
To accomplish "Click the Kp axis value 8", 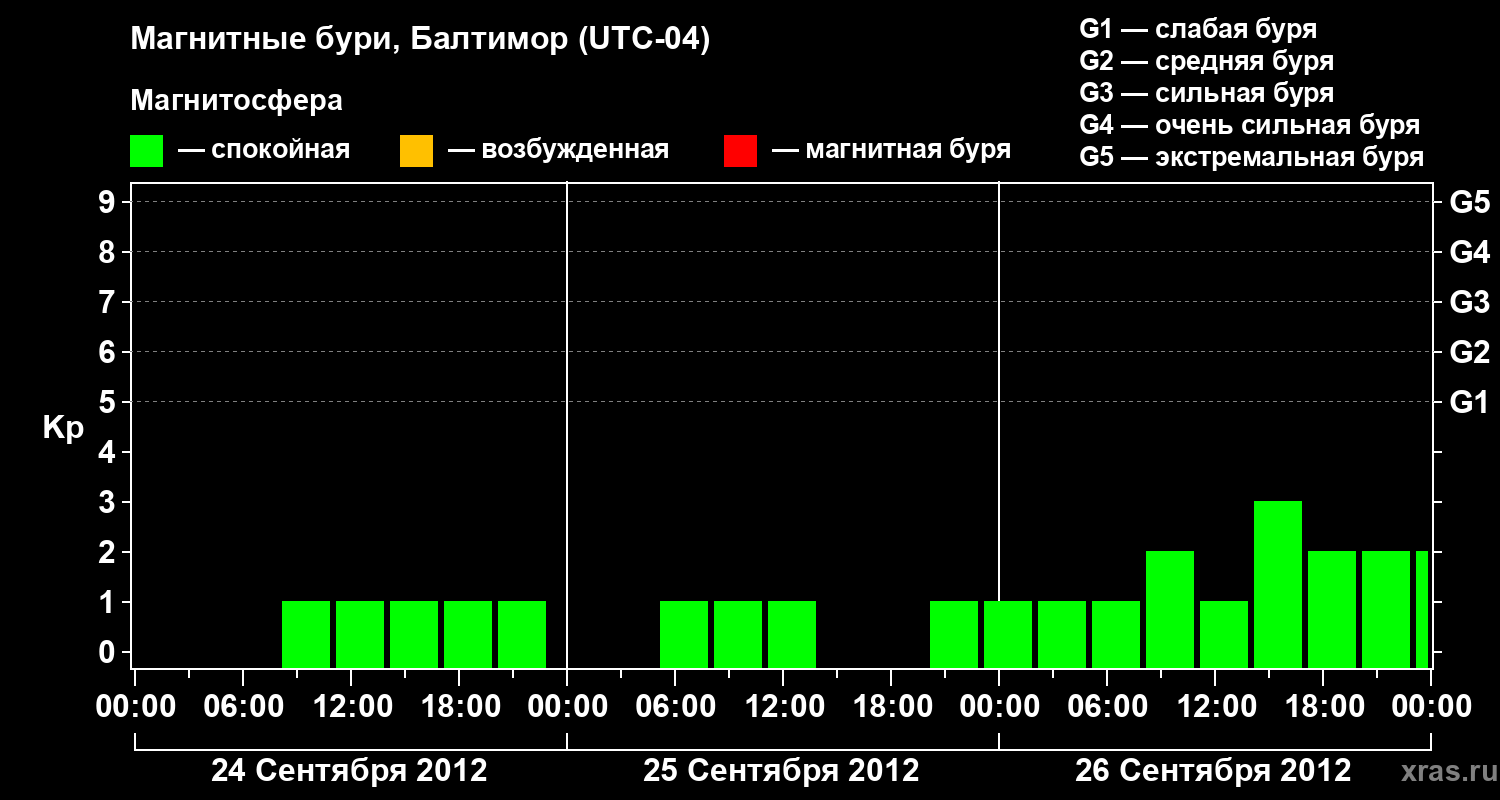I will 109,252.
